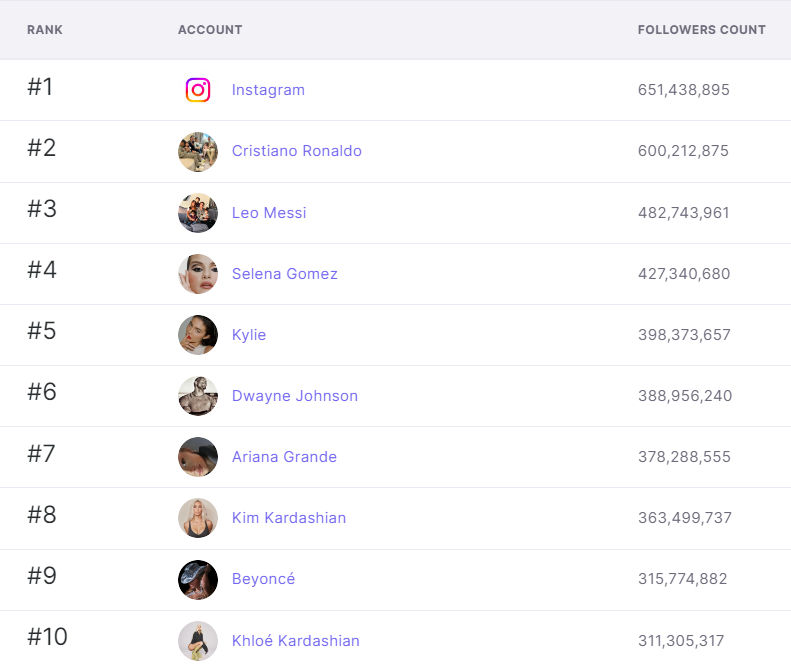Select Selena Gomez's profile avatar

pyautogui.click(x=198, y=274)
